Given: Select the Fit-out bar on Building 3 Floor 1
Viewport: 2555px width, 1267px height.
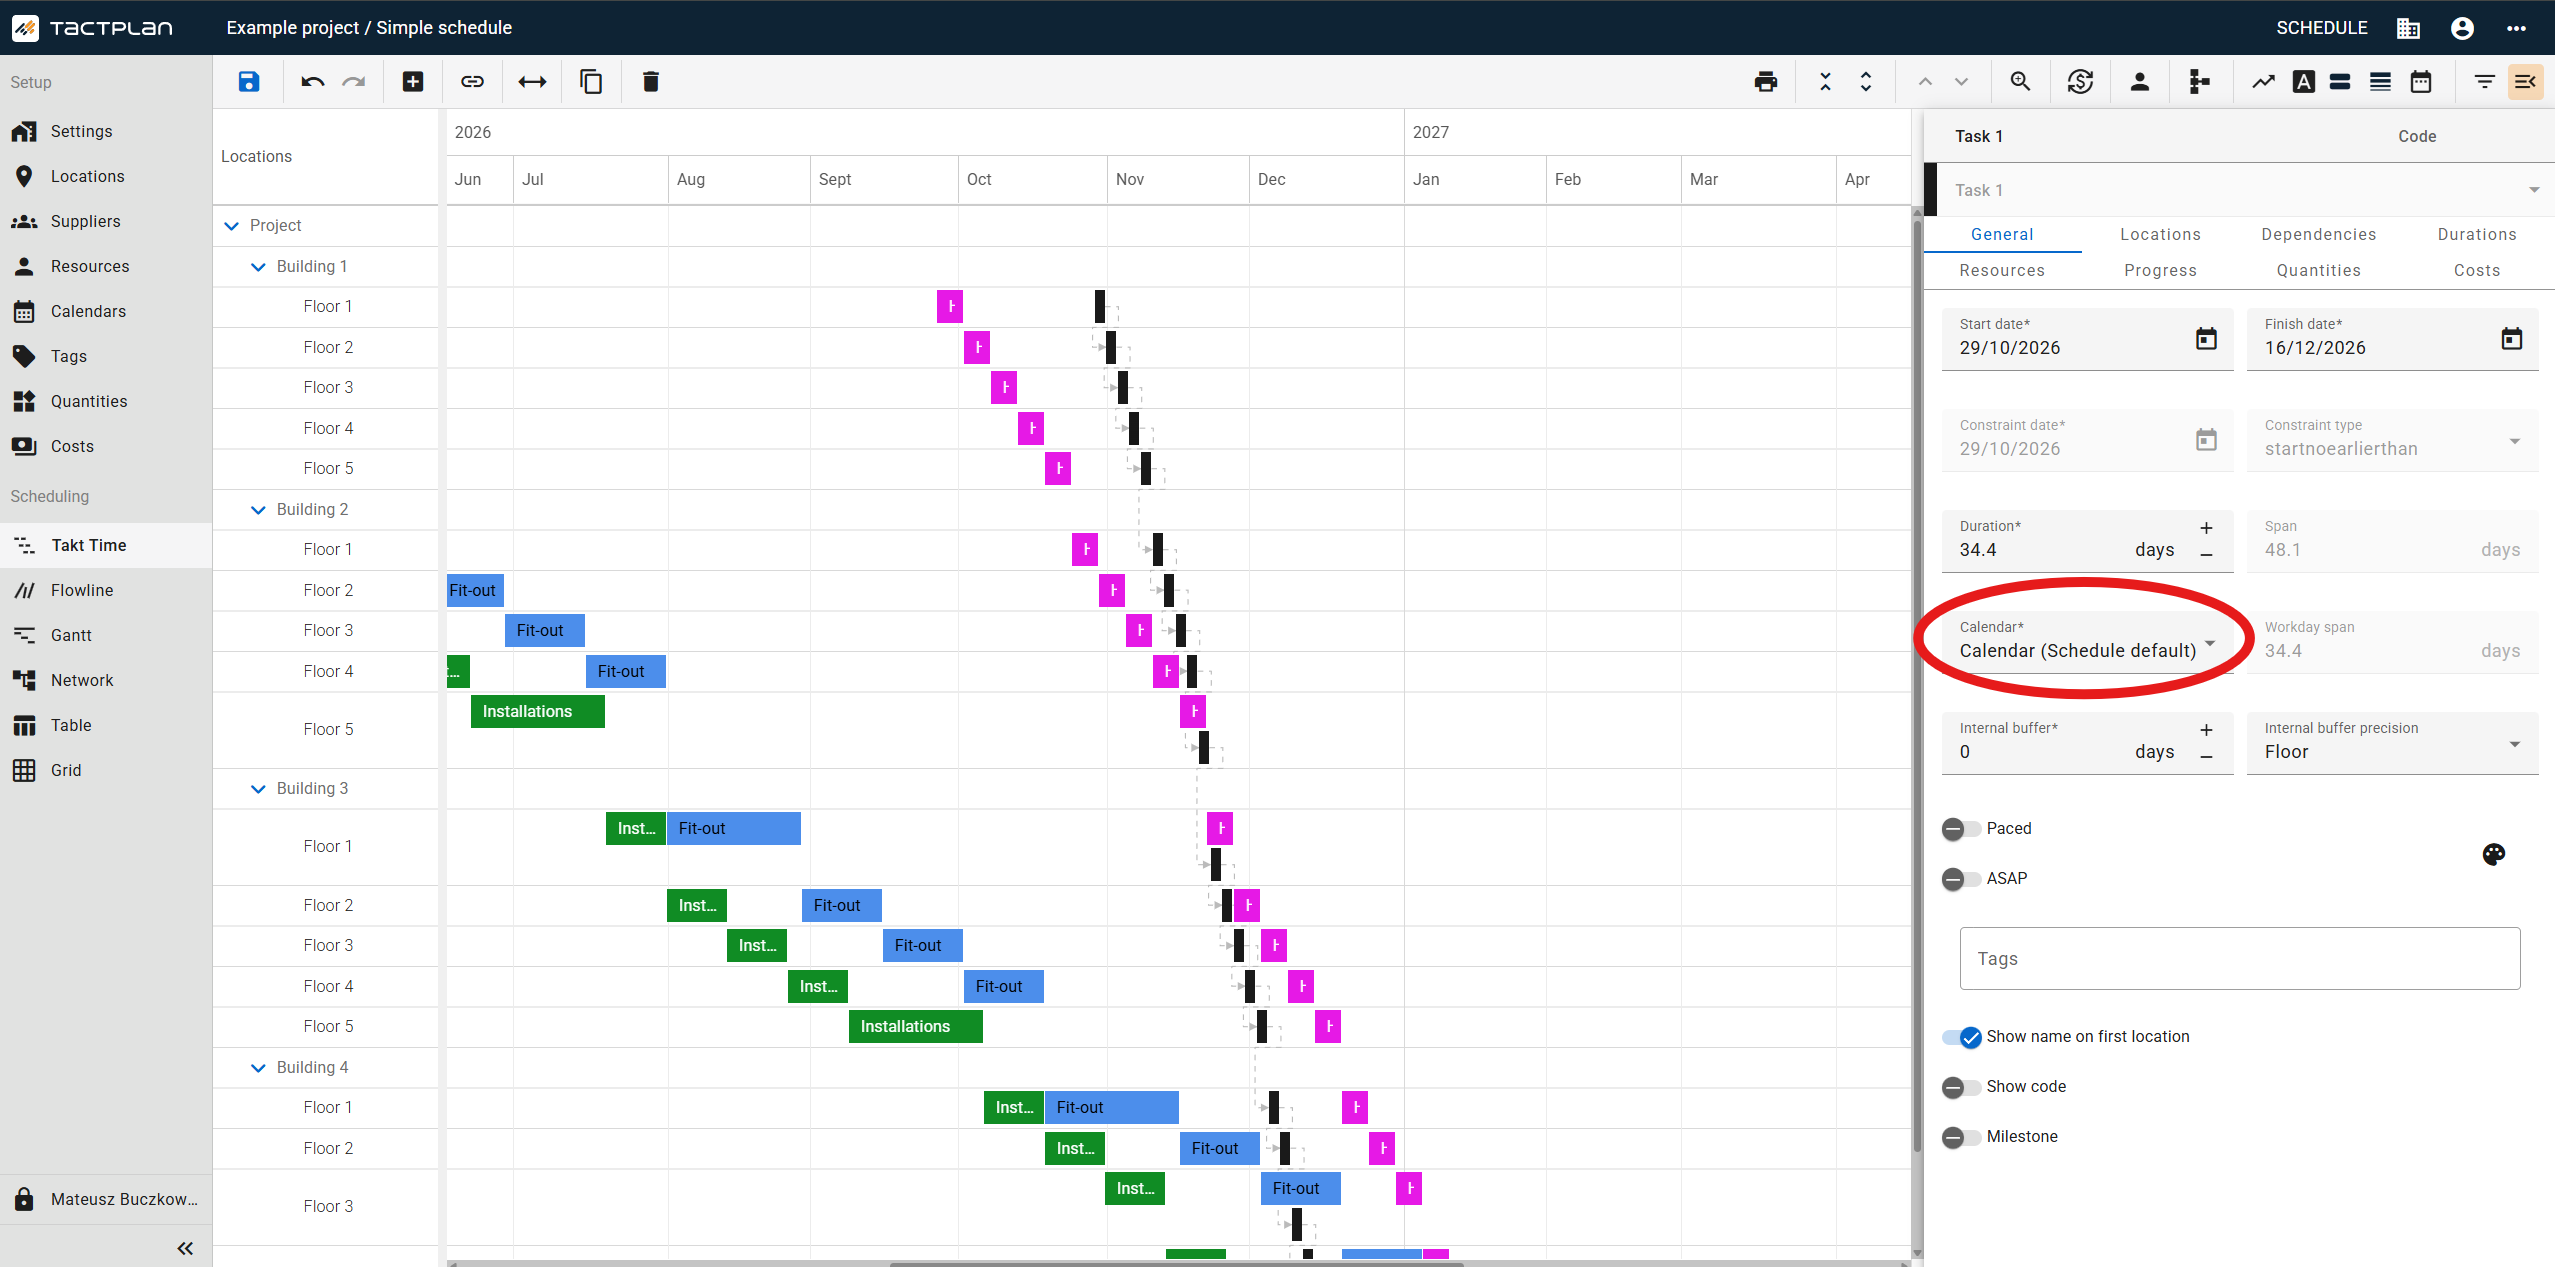Looking at the screenshot, I should [x=734, y=828].
